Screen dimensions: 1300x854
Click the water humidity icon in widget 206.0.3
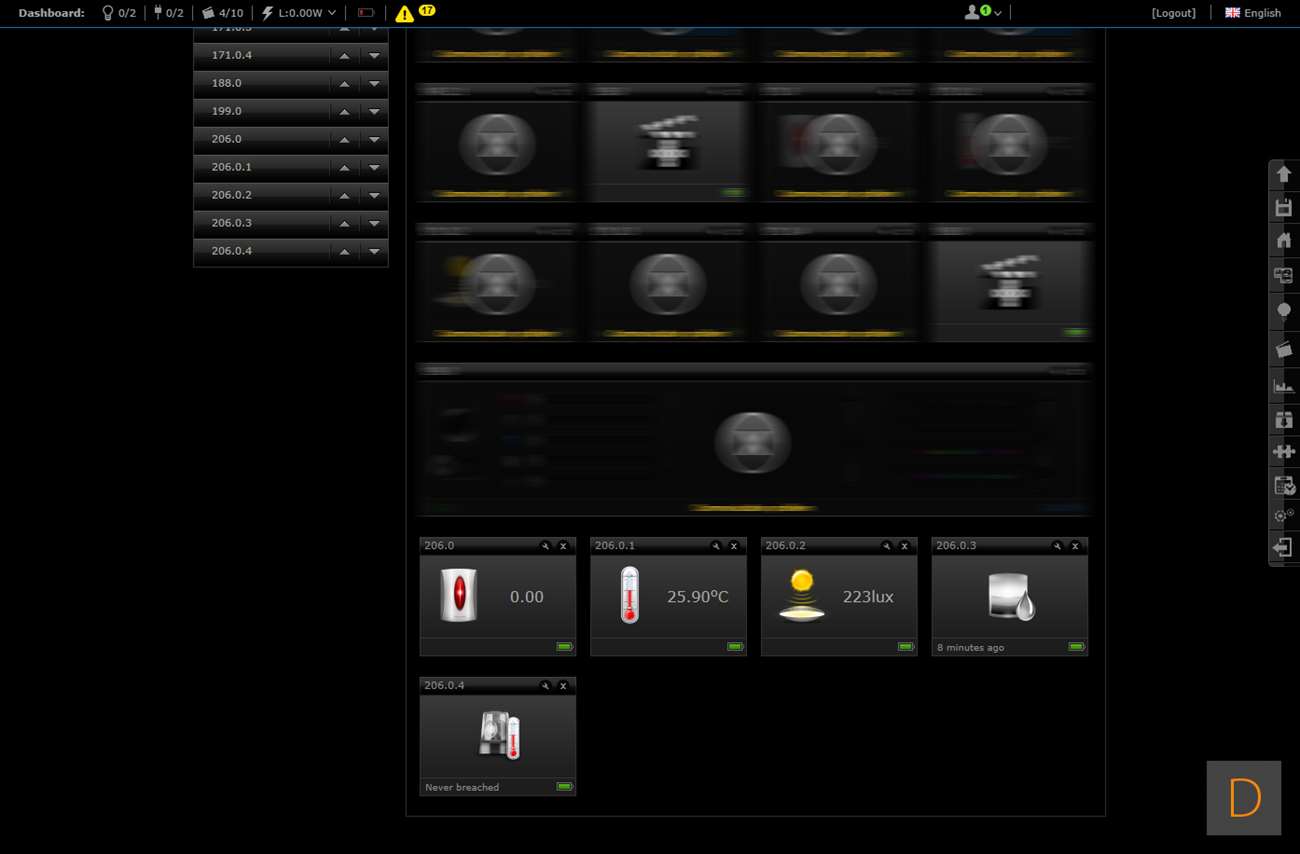[1010, 596]
